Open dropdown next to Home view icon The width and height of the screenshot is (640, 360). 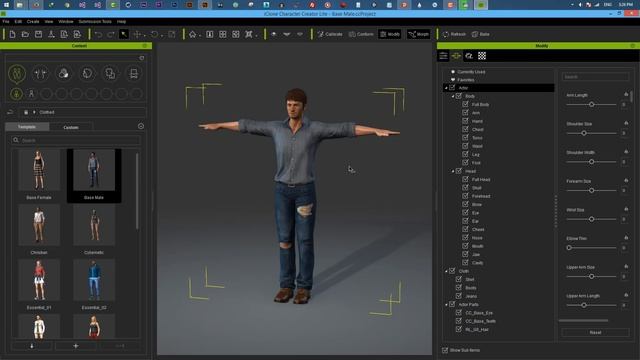tap(200, 36)
